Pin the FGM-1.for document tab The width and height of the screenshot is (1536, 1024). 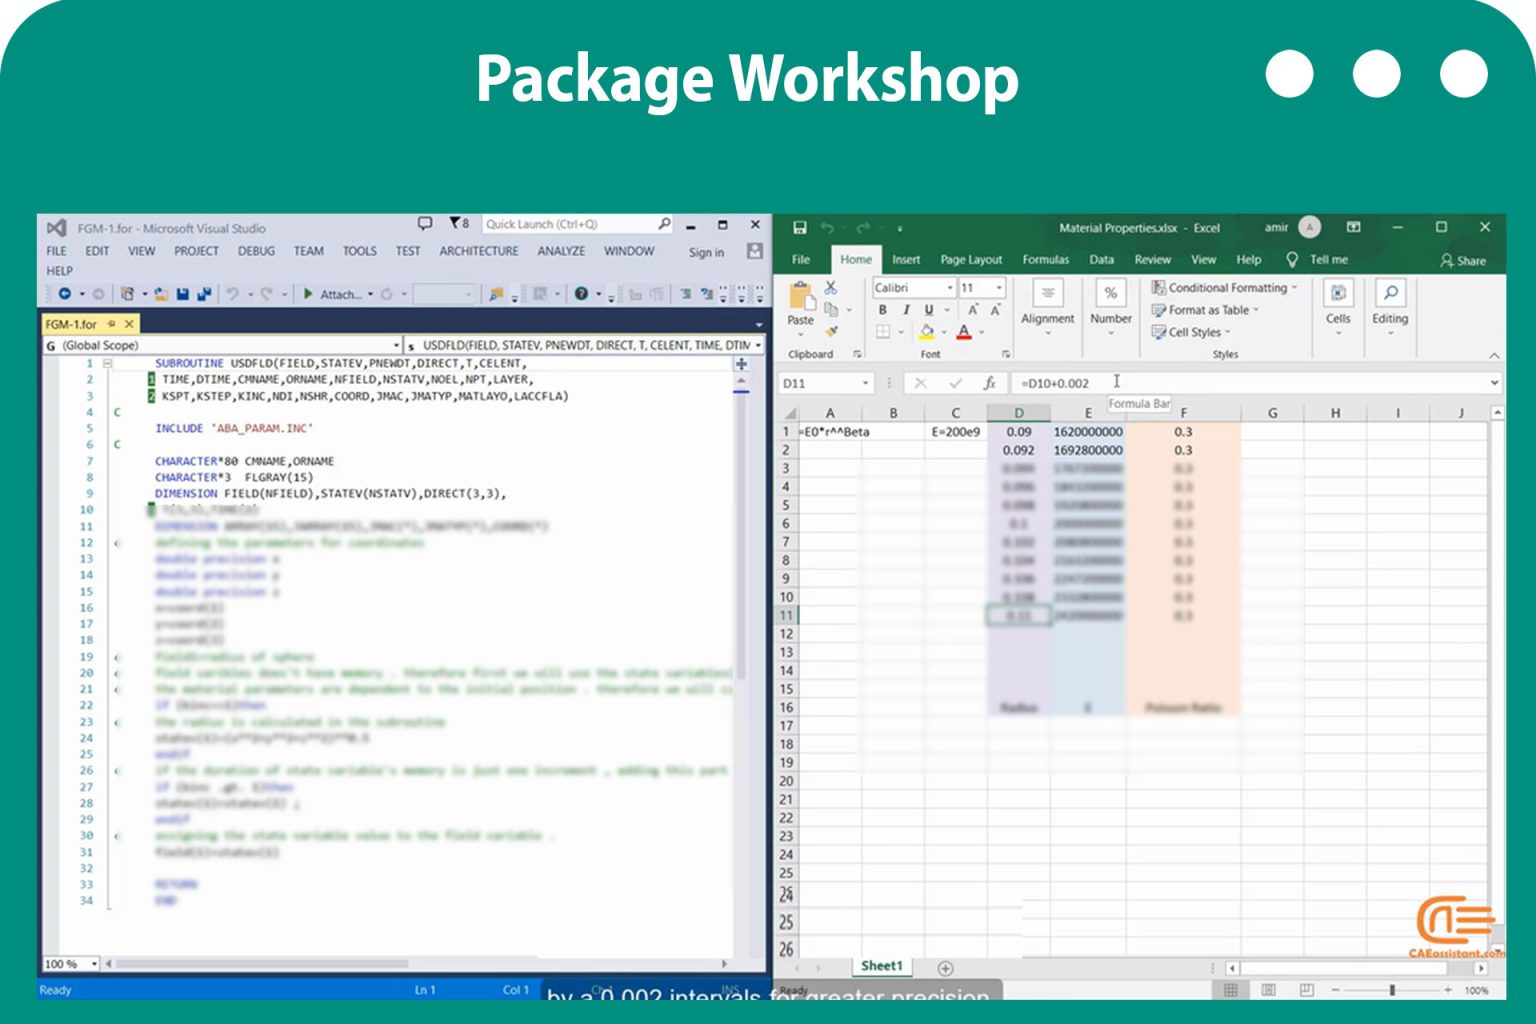tap(113, 324)
